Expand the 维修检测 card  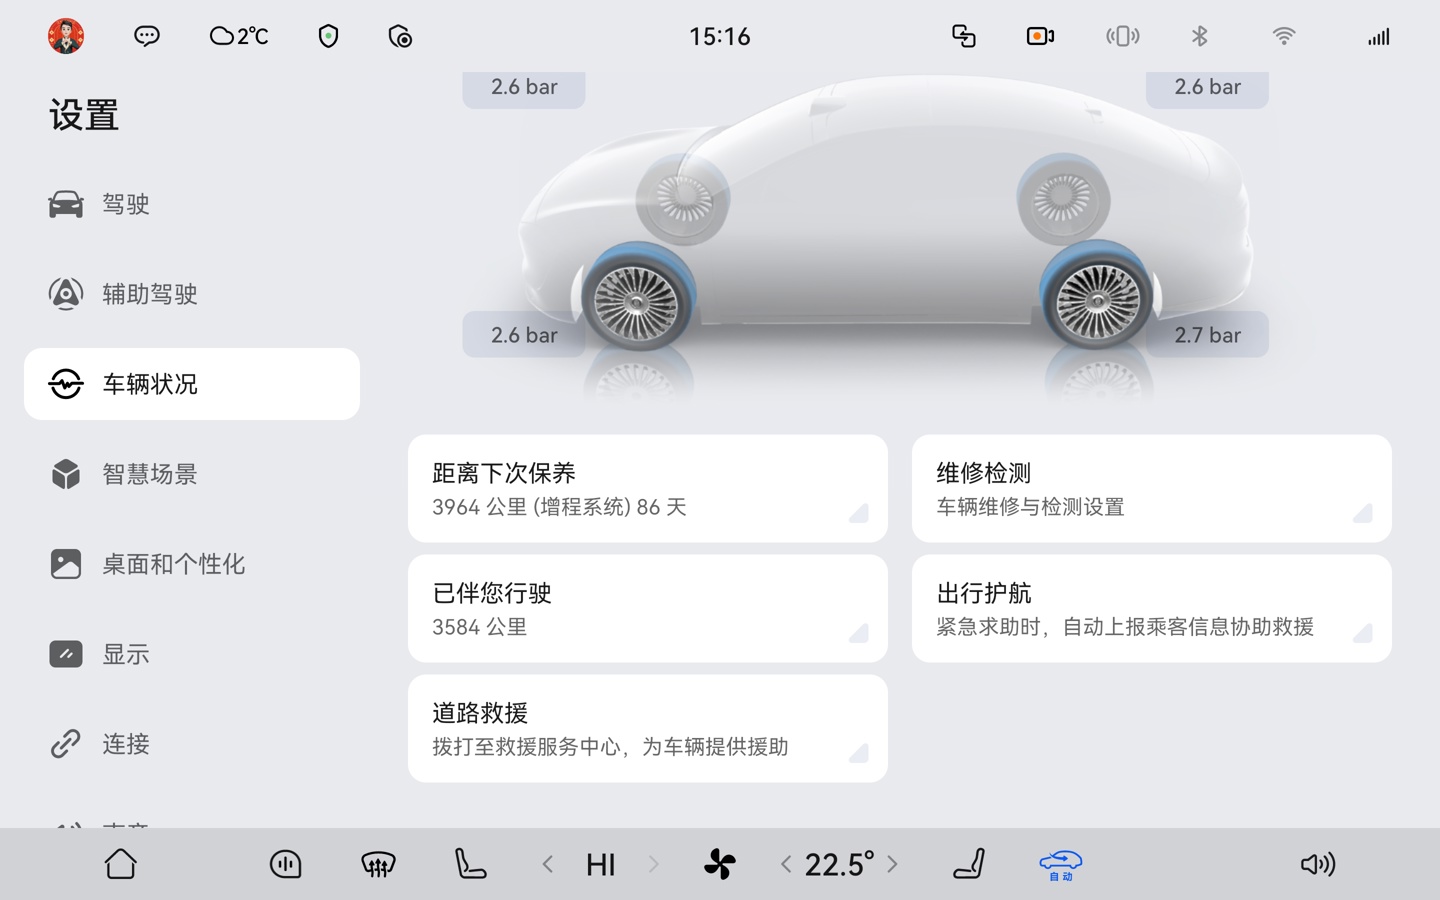(1151, 489)
